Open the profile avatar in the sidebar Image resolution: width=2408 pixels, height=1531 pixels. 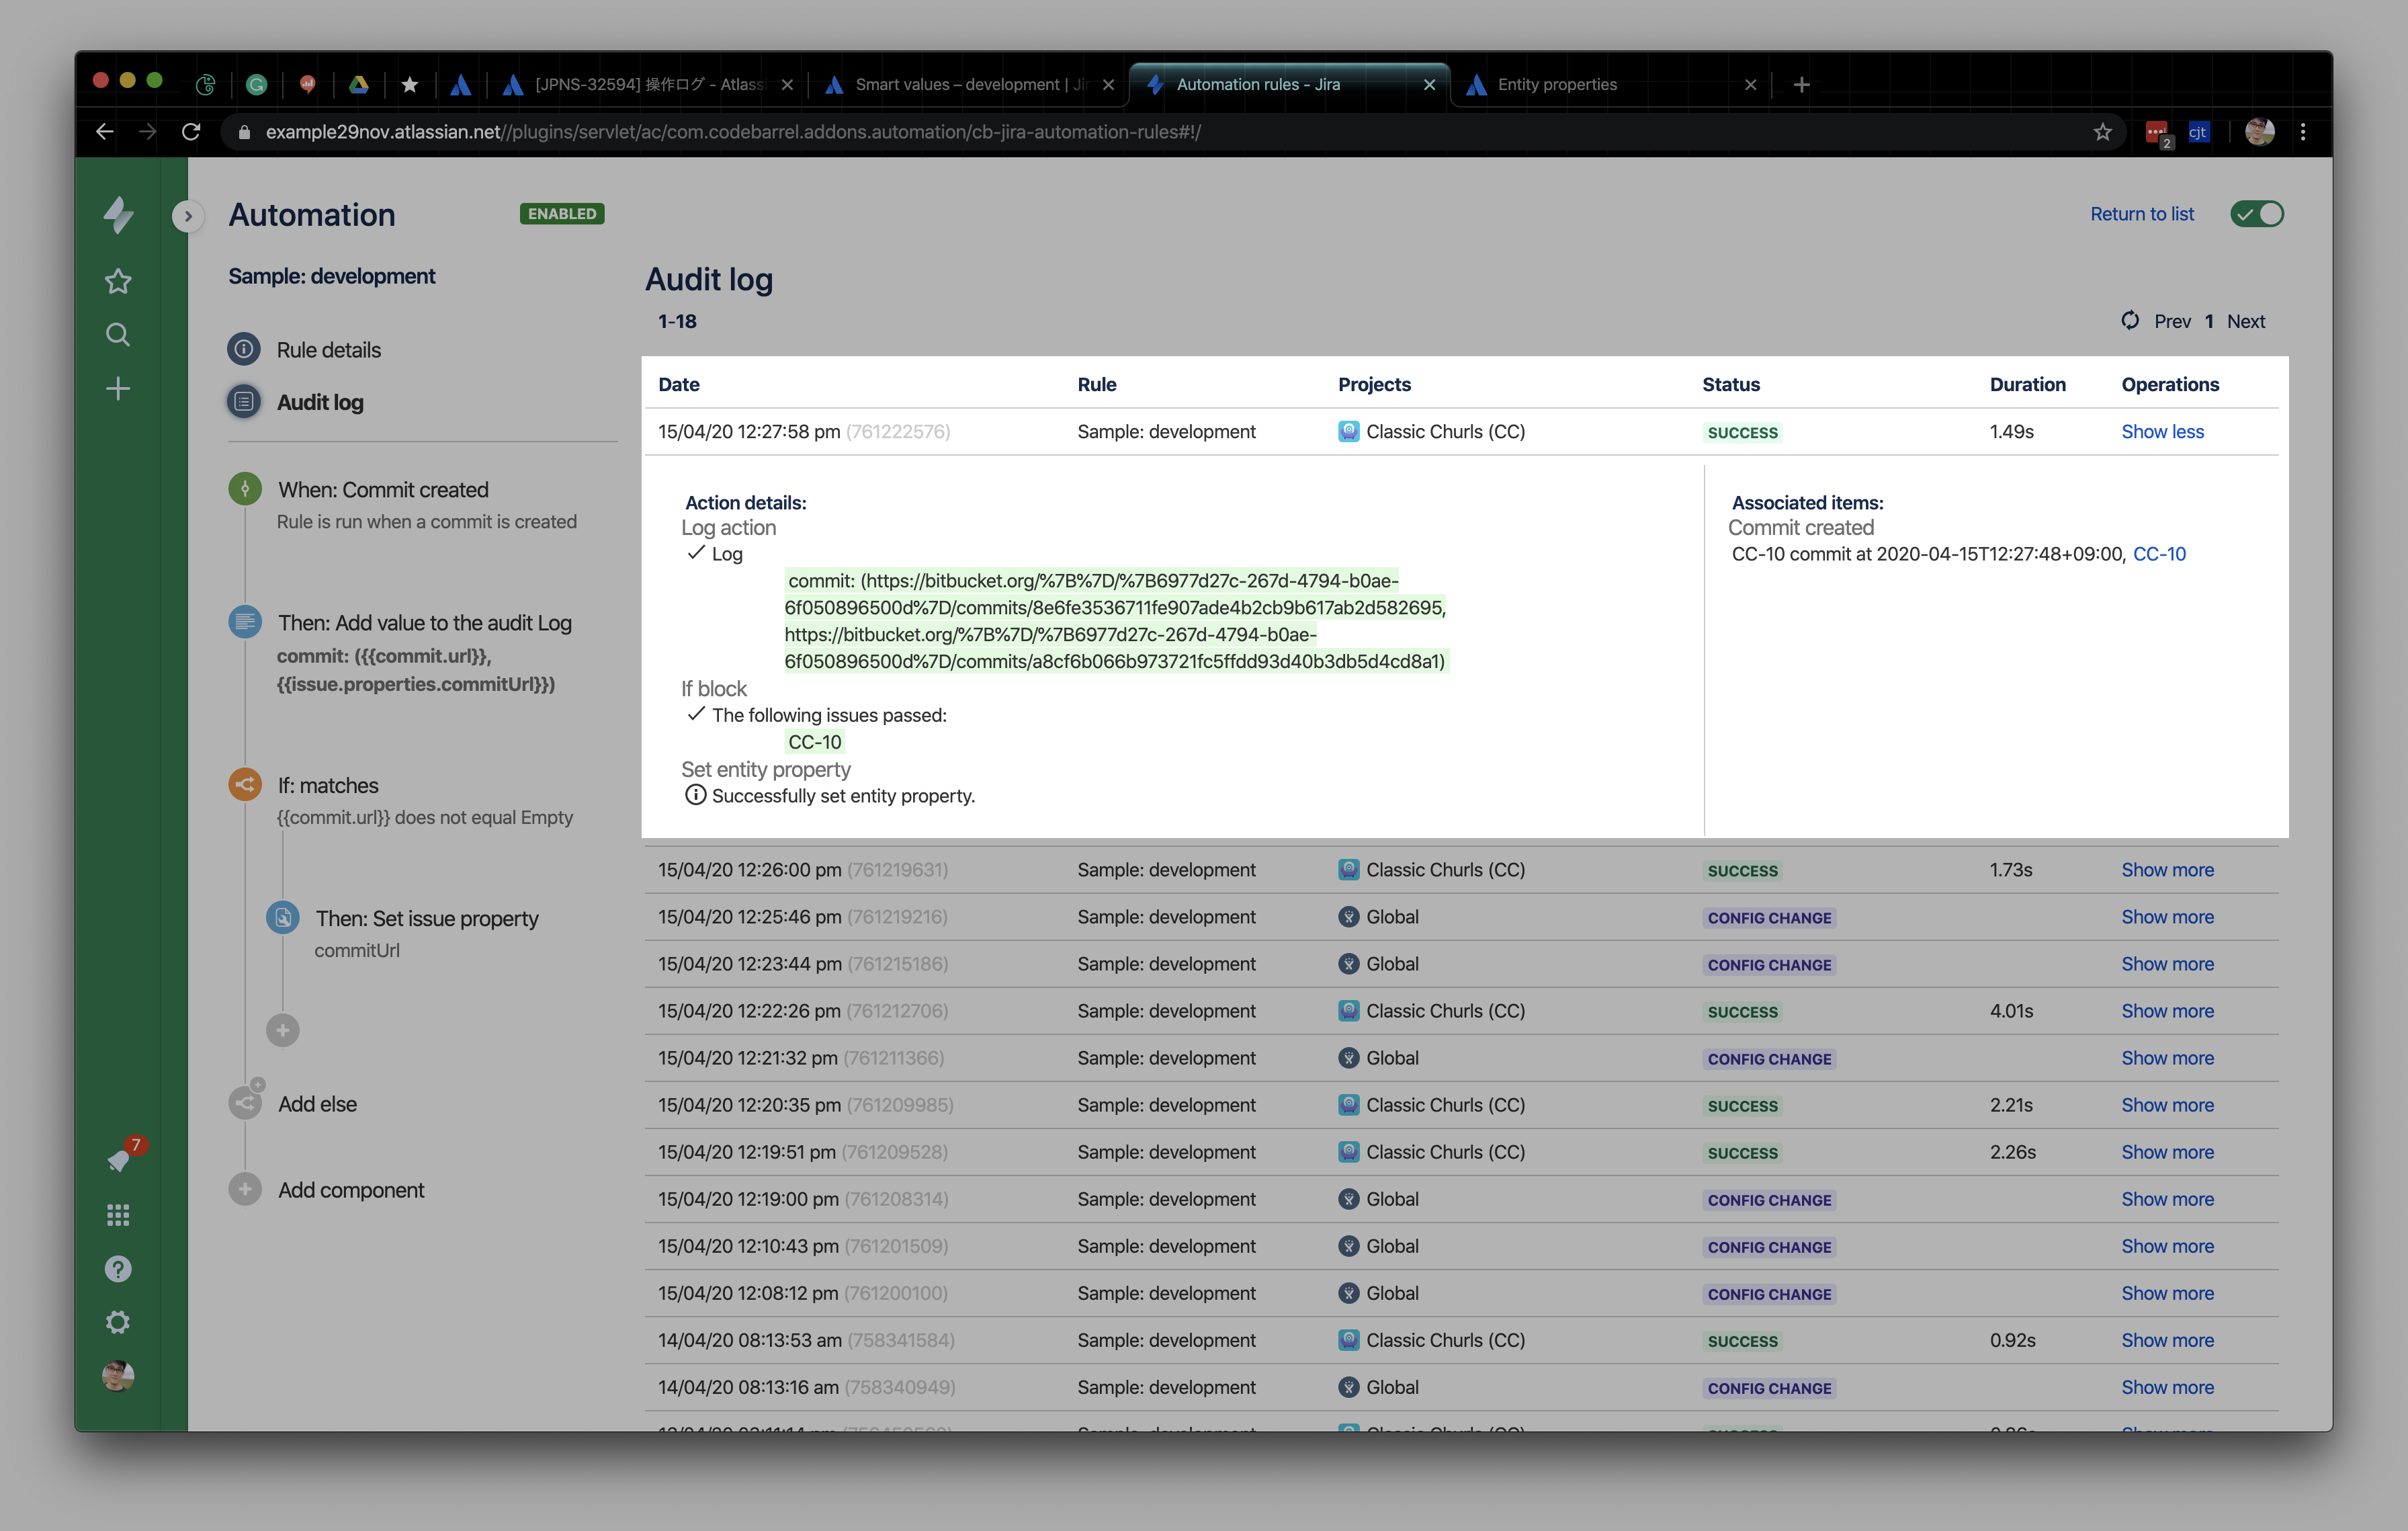click(118, 1376)
